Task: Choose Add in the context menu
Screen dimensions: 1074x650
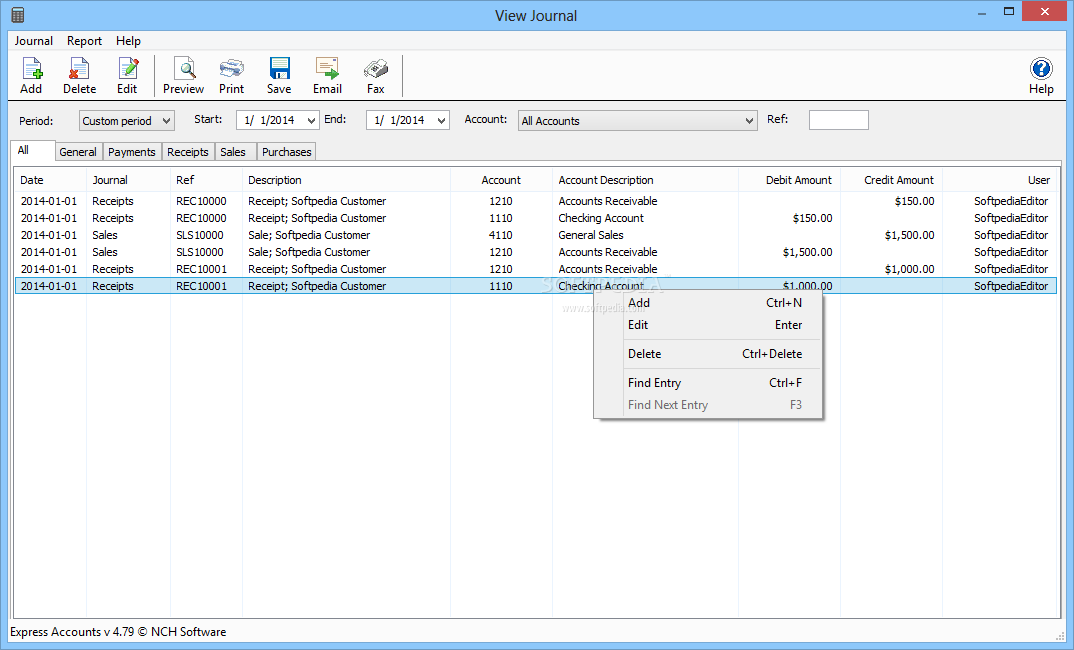Action: point(708,303)
